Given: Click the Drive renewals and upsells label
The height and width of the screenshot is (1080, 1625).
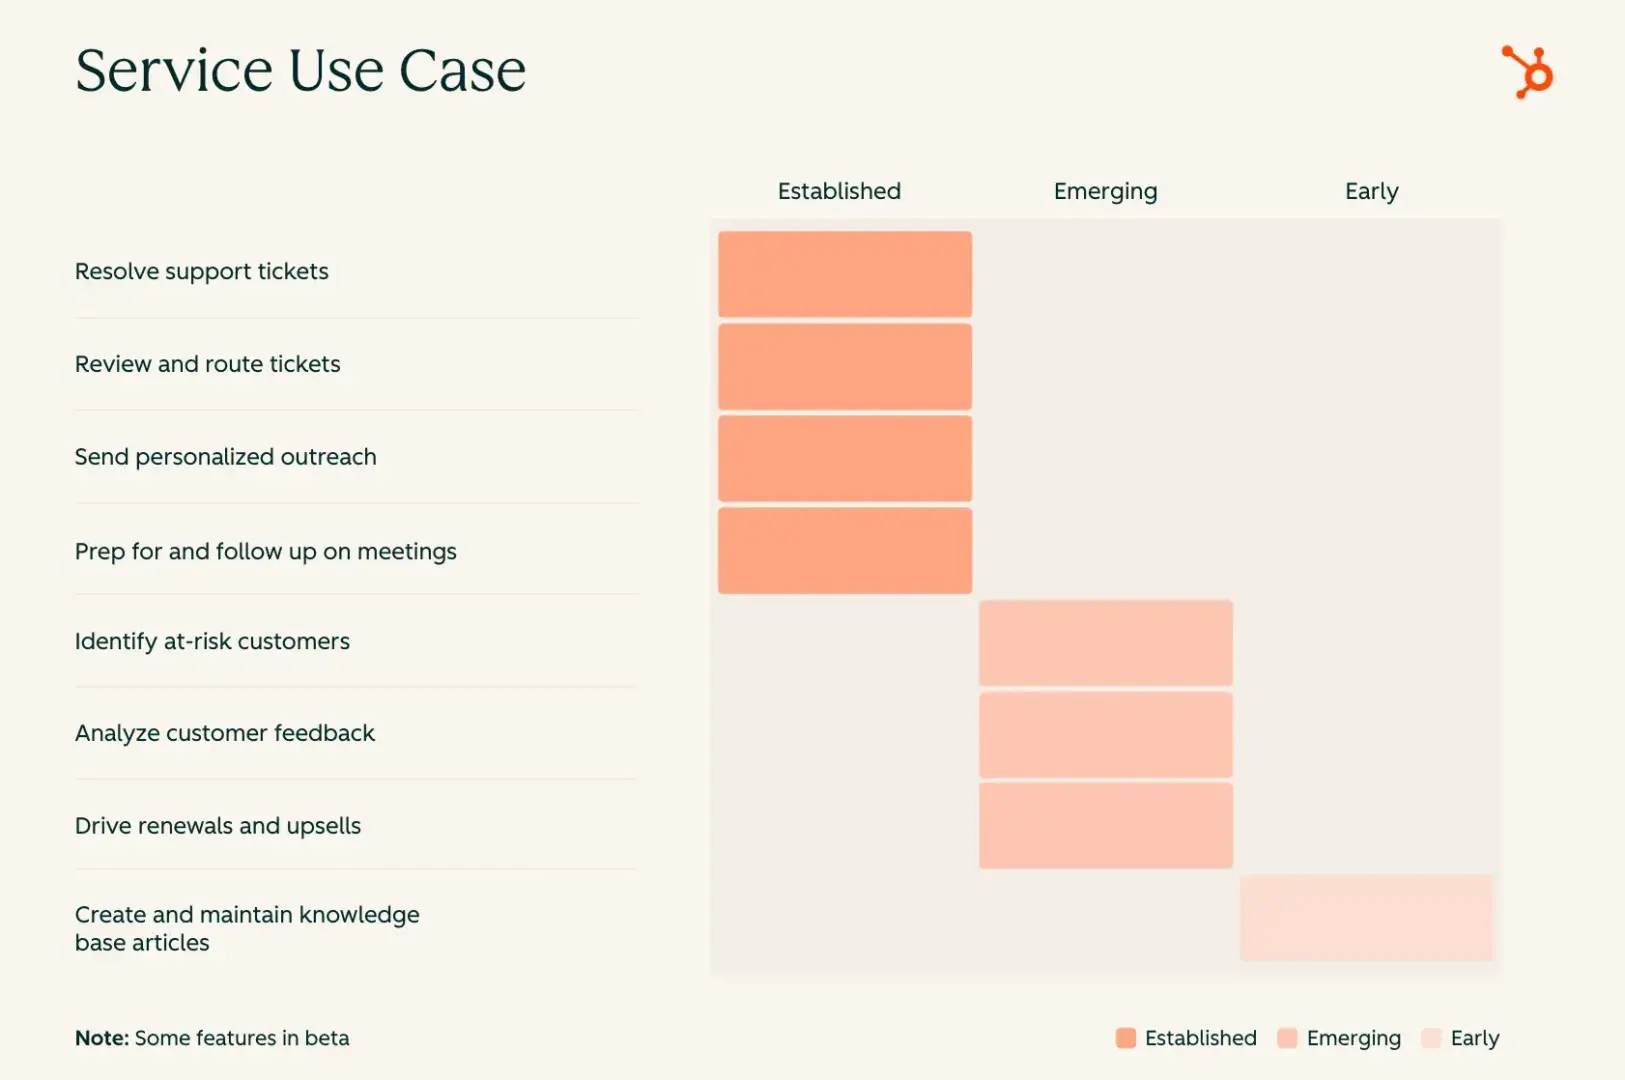Looking at the screenshot, I should click(x=218, y=826).
